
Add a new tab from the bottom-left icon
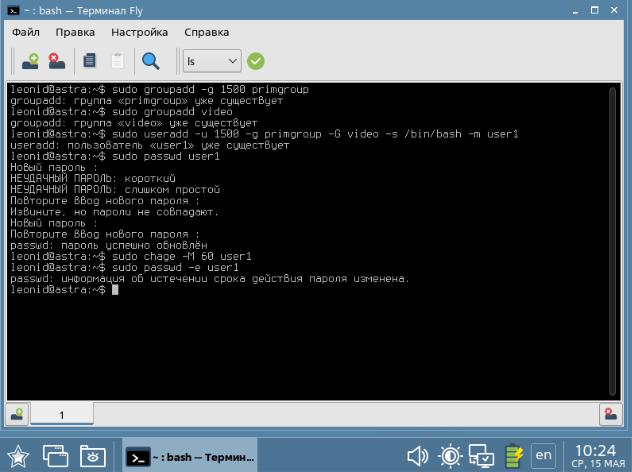tap(17, 414)
